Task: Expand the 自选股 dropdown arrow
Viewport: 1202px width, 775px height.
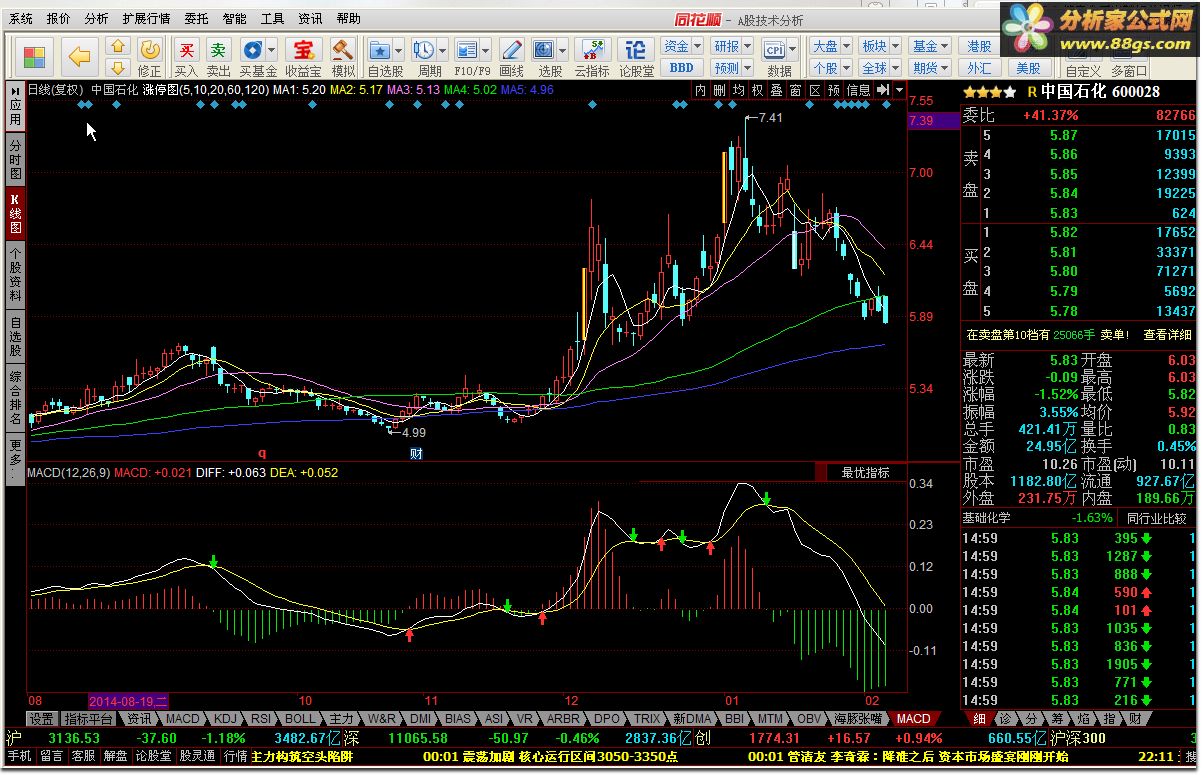Action: click(x=399, y=50)
